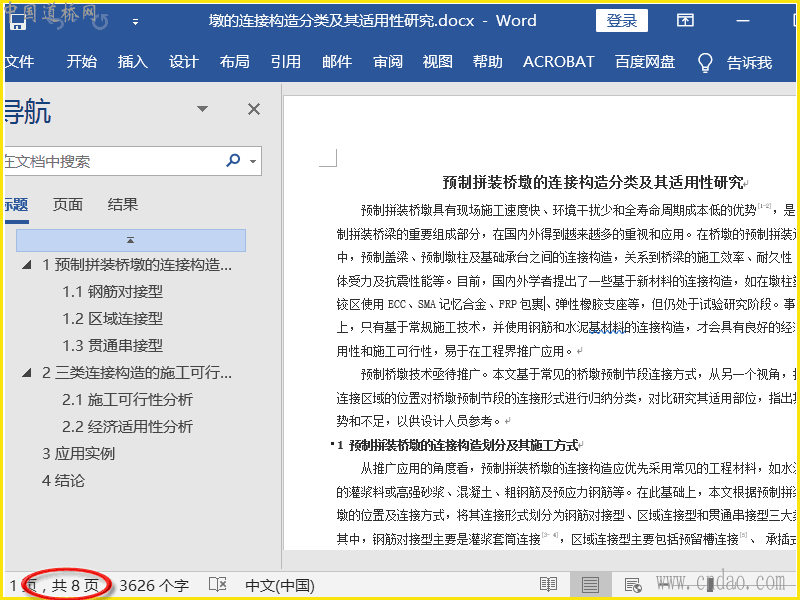Go to heading 2.1 施工可行性分析
Viewport: 800px width, 600px height.
[128, 400]
